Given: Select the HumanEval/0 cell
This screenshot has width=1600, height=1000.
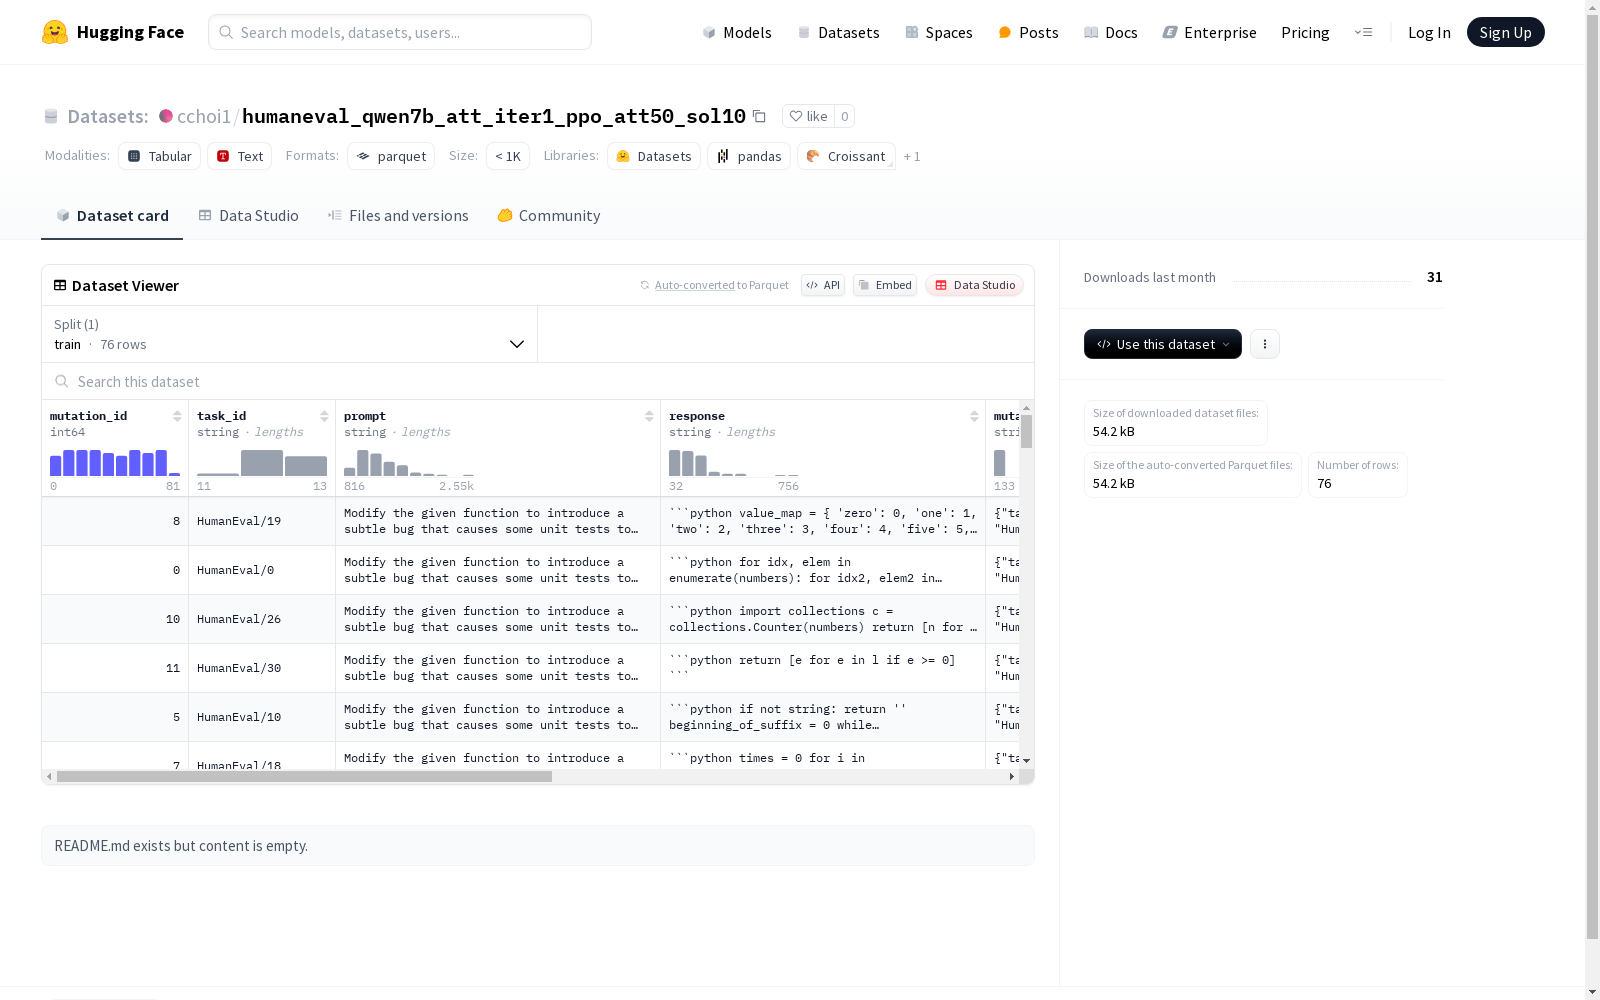Looking at the screenshot, I should [262, 570].
